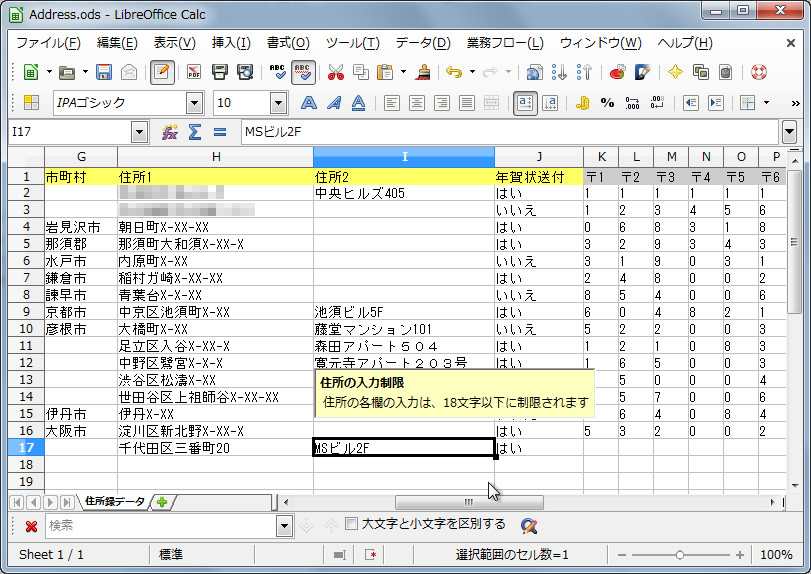Open the 挿入(I) menu
Image resolution: width=811 pixels, height=574 pixels.
[231, 43]
